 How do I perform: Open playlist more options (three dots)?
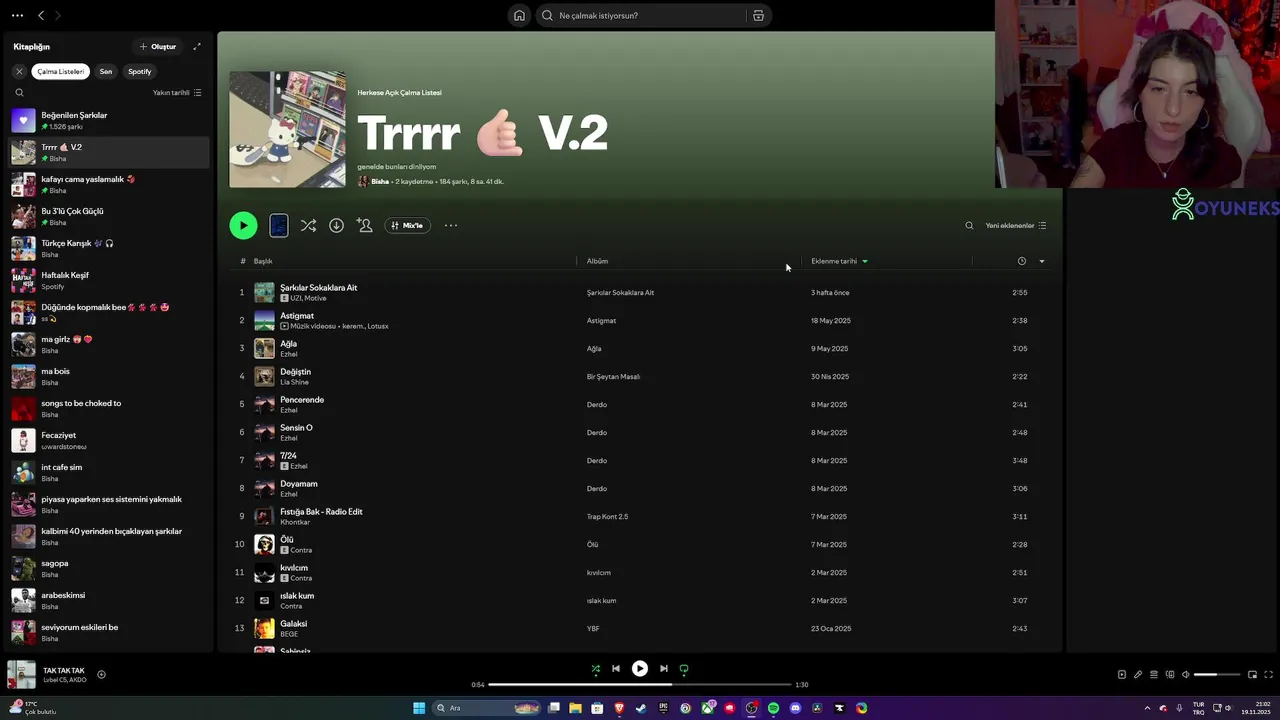click(451, 225)
